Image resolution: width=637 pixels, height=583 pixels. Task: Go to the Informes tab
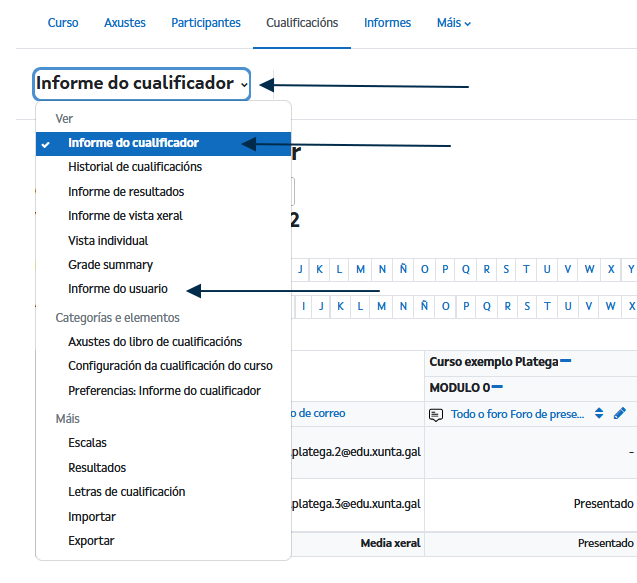point(387,23)
